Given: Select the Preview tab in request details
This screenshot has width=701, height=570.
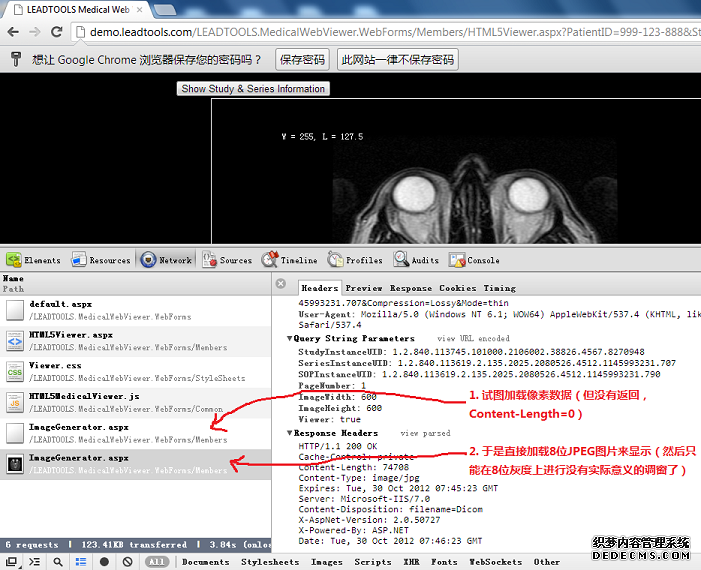Looking at the screenshot, I should point(364,287).
